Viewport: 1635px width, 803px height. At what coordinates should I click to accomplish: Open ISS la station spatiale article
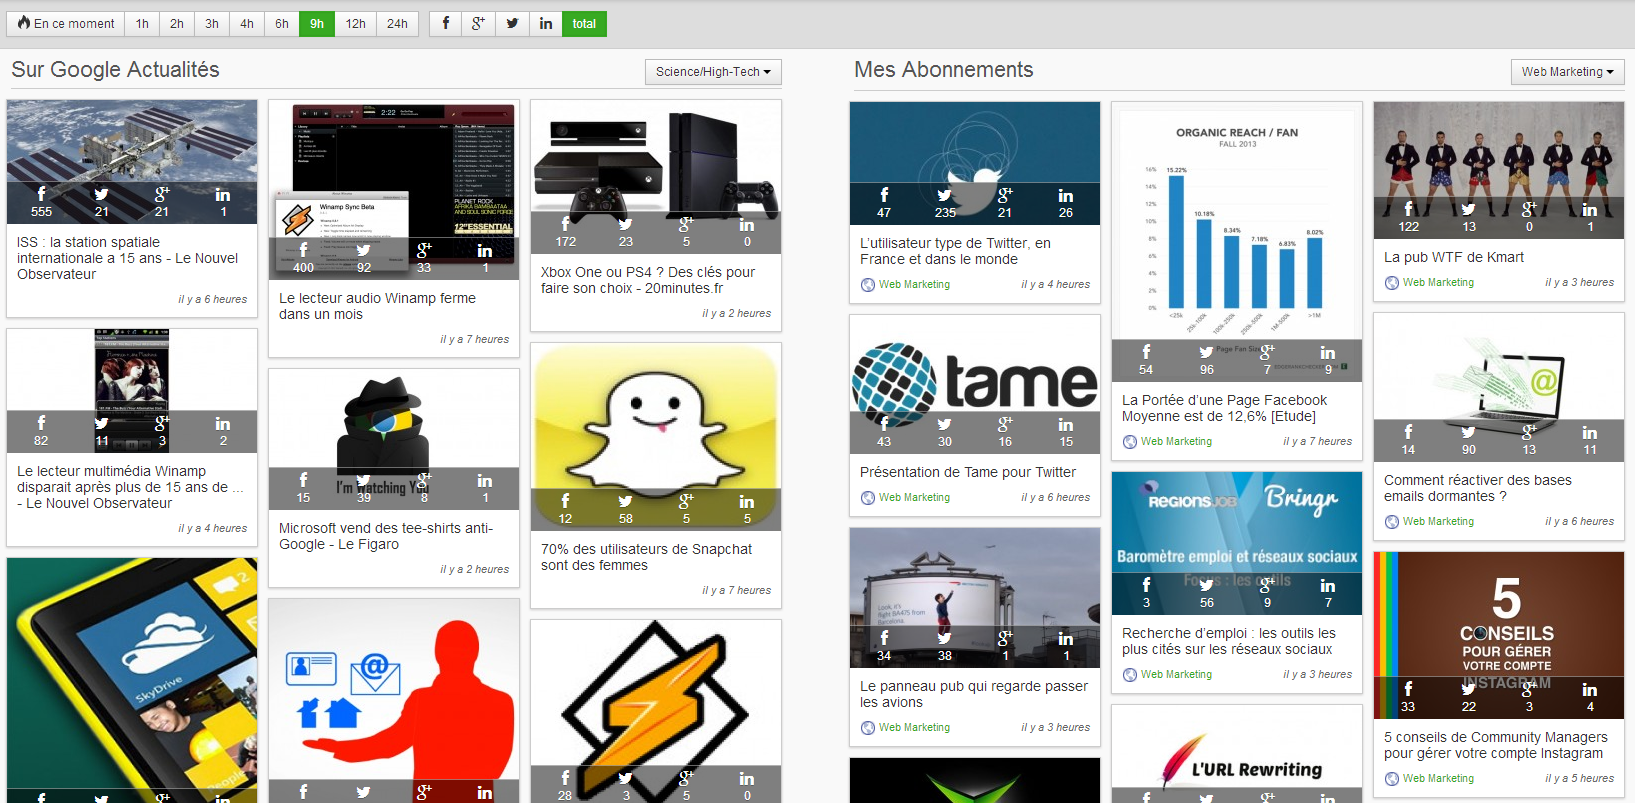coord(127,258)
